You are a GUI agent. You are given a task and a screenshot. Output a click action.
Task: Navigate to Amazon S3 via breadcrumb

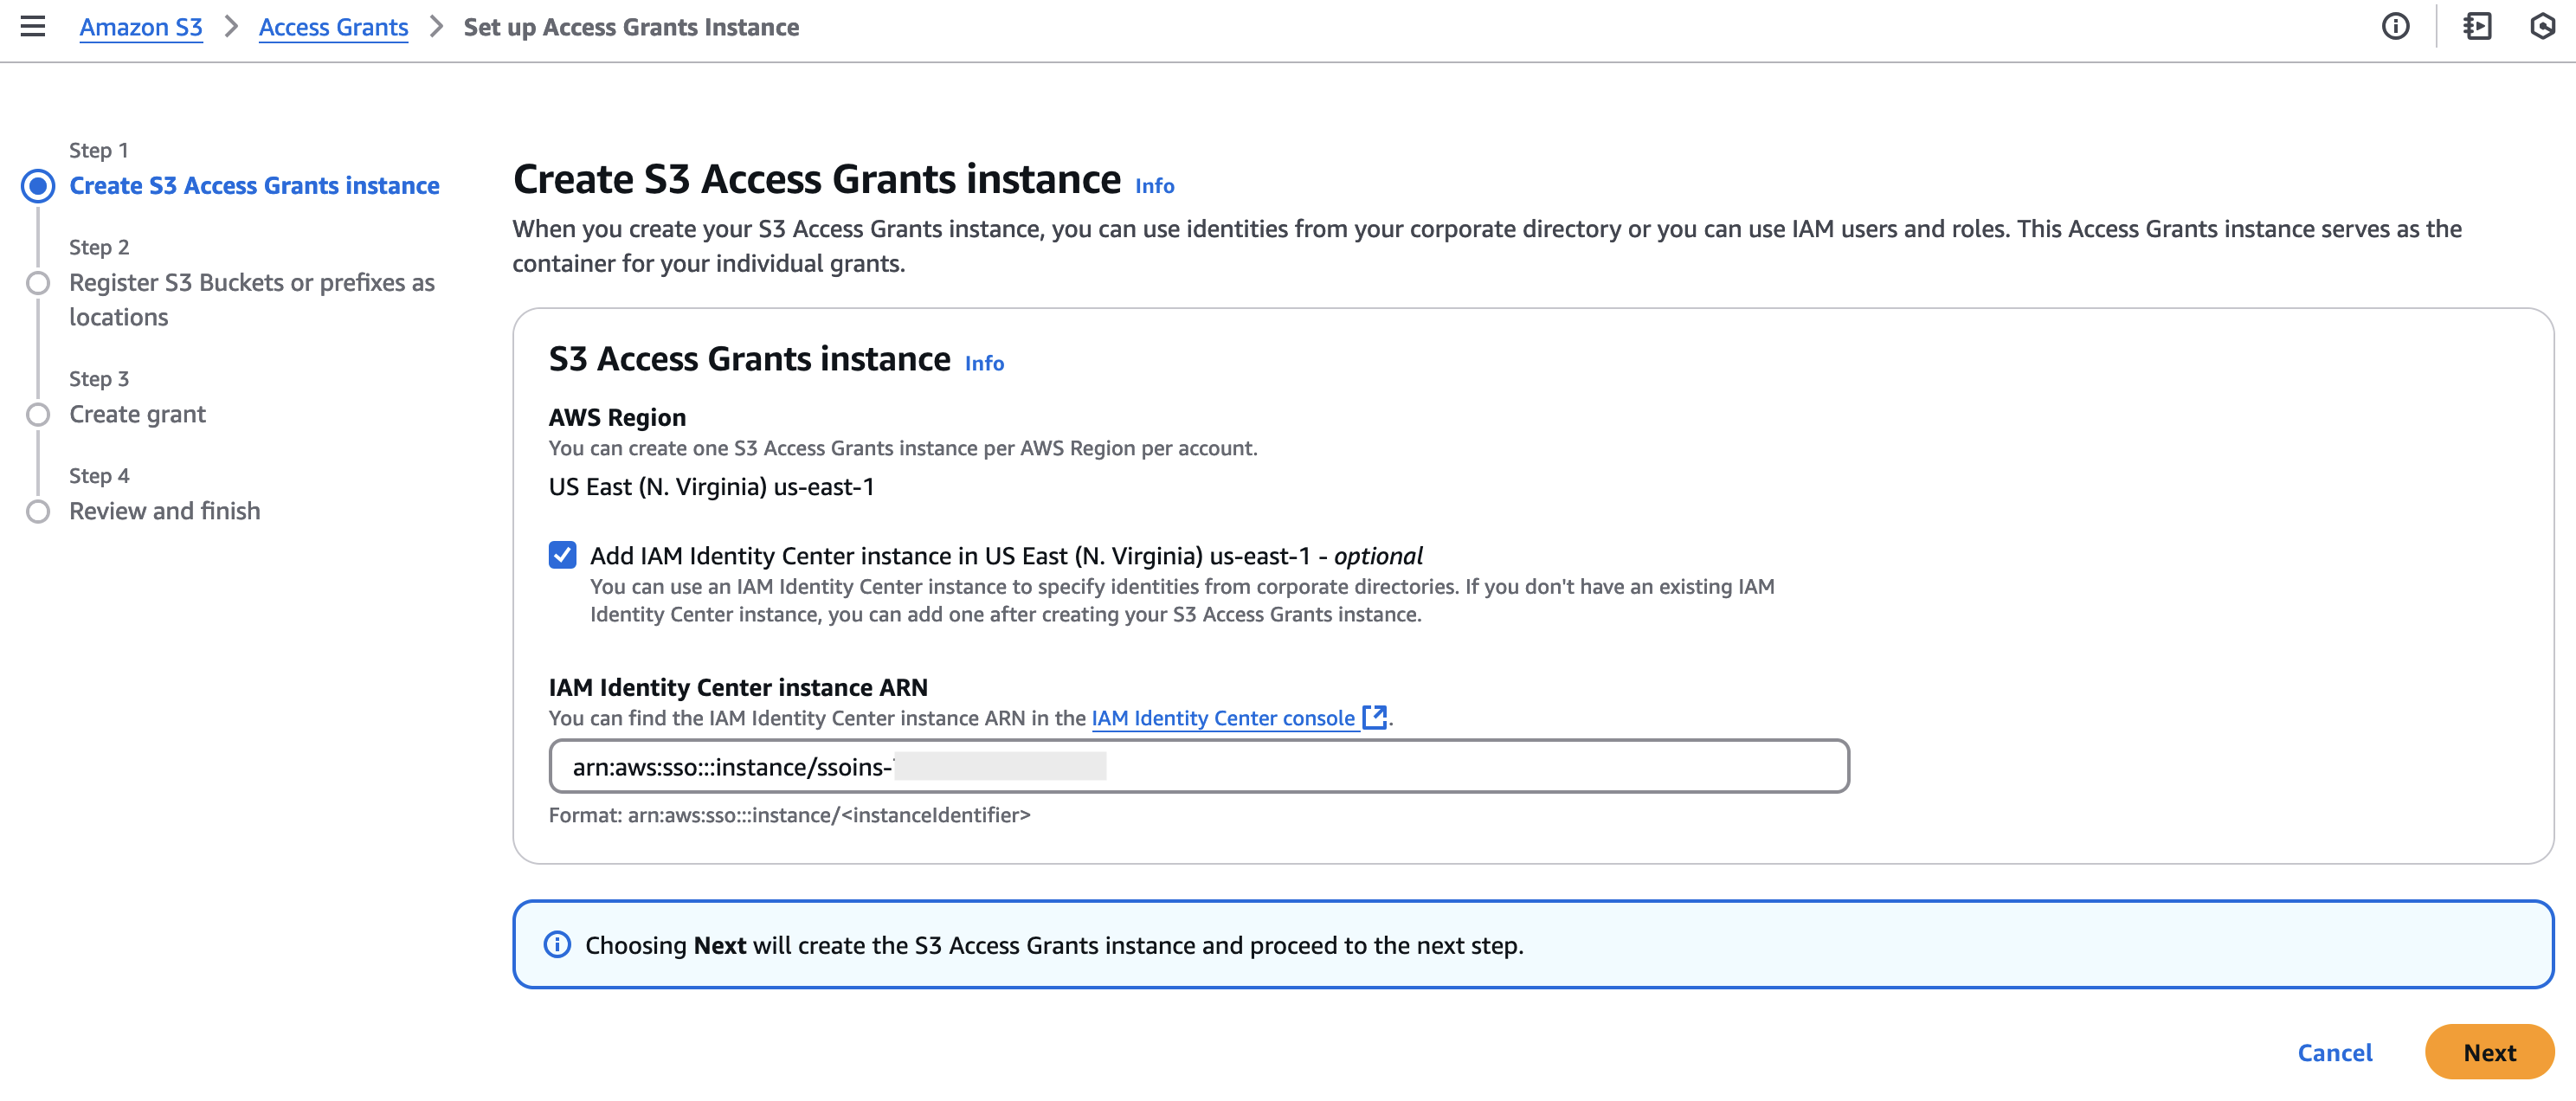(x=140, y=27)
